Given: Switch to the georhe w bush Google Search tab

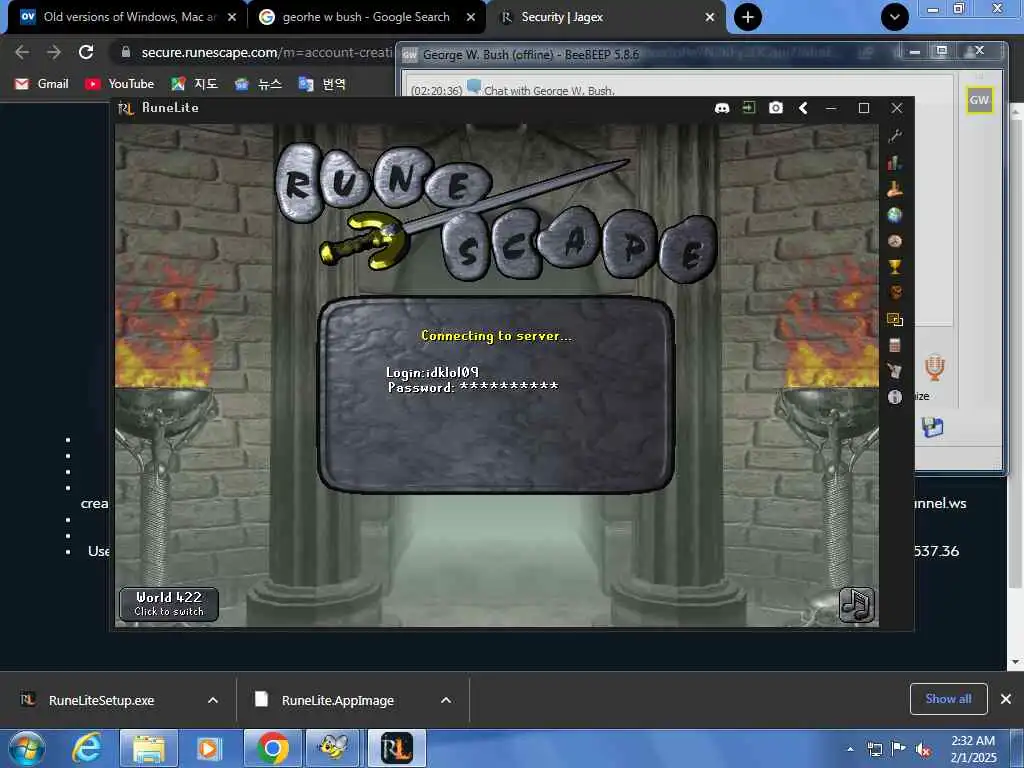Looking at the screenshot, I should (x=366, y=17).
